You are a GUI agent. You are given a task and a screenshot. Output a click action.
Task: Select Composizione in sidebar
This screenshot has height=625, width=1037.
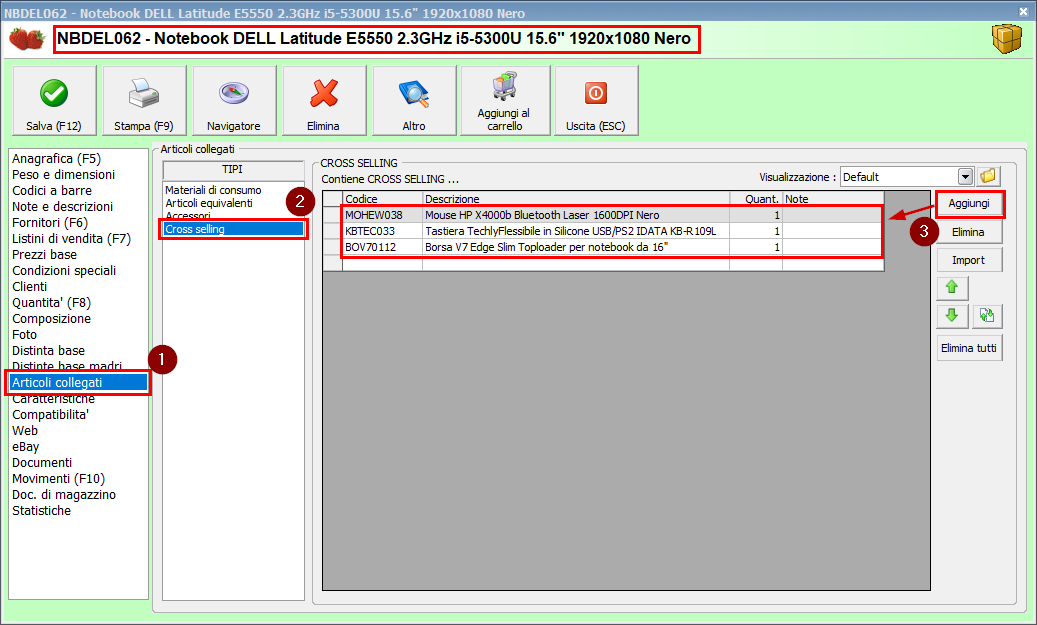pyautogui.click(x=52, y=319)
